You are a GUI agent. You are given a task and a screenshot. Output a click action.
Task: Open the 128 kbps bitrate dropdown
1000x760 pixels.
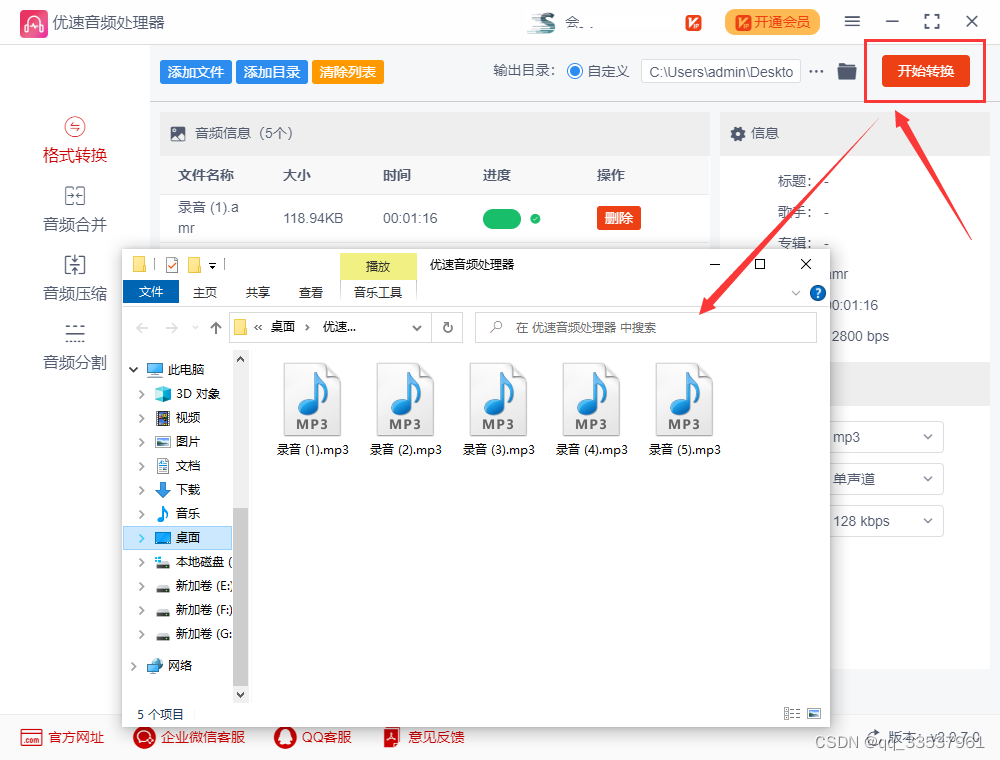click(886, 521)
